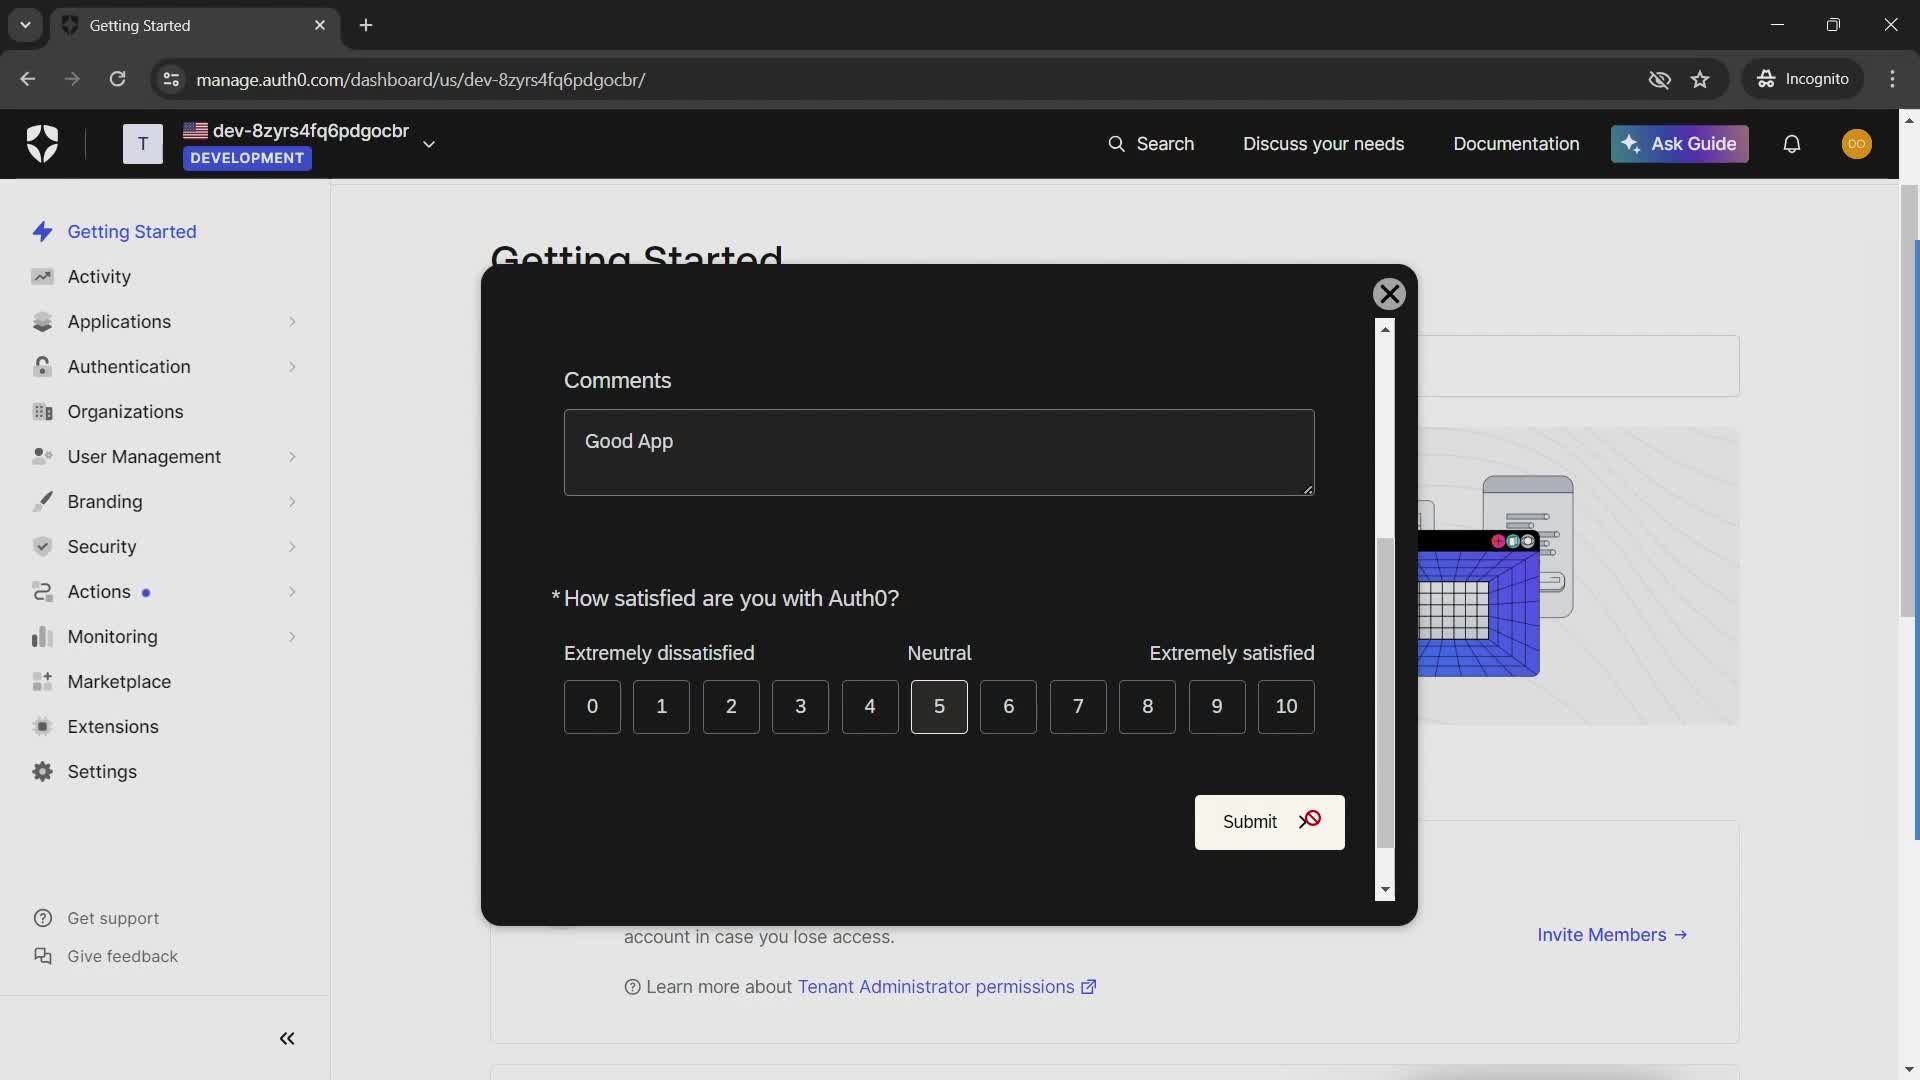Expand the Authentication submenu chevron
Image resolution: width=1920 pixels, height=1080 pixels.
point(292,367)
